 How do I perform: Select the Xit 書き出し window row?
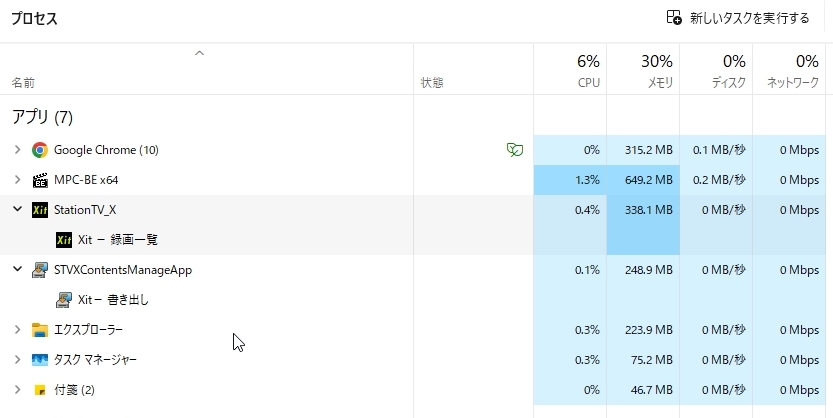click(x=413, y=300)
